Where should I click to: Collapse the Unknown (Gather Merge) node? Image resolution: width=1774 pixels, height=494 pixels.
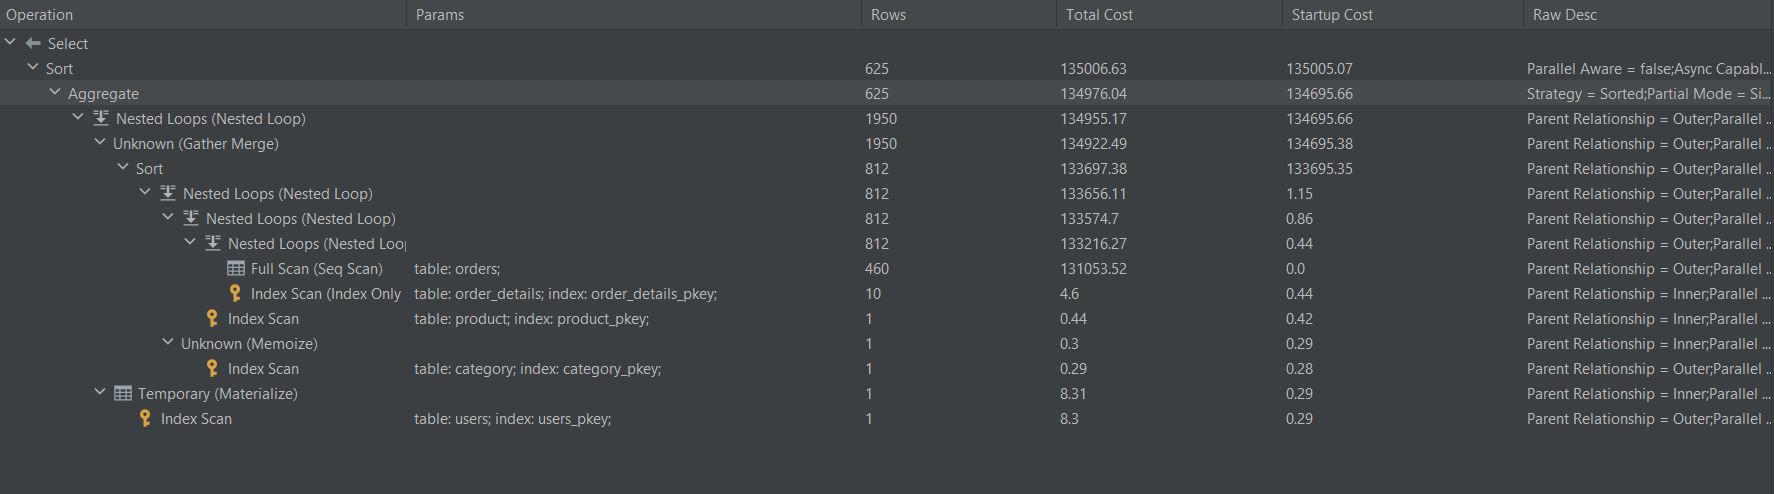coord(100,143)
